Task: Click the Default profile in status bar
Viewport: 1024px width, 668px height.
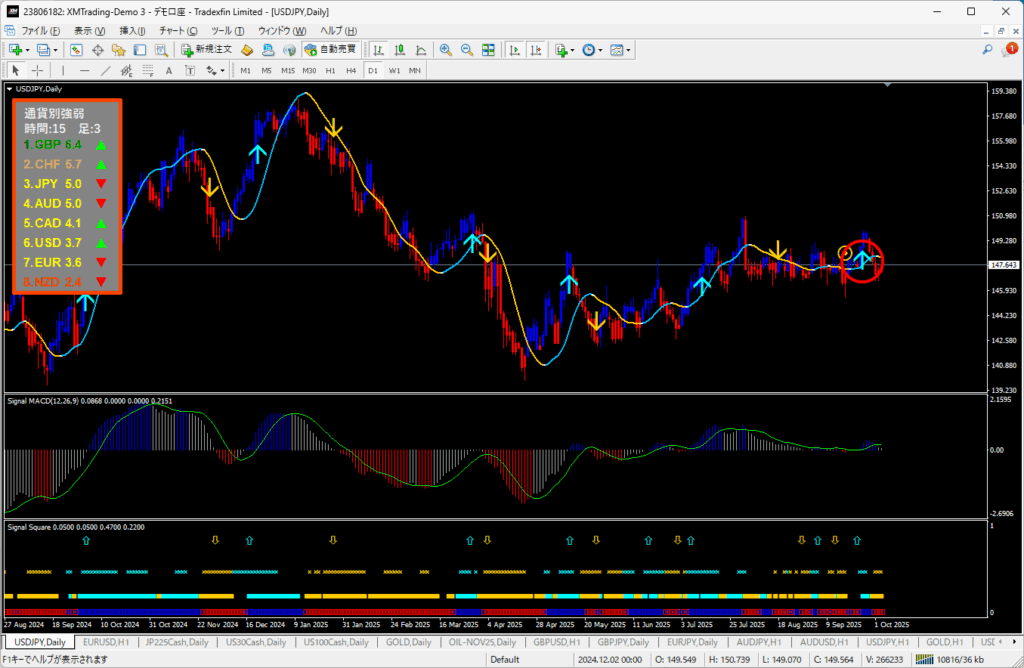Action: click(505, 659)
